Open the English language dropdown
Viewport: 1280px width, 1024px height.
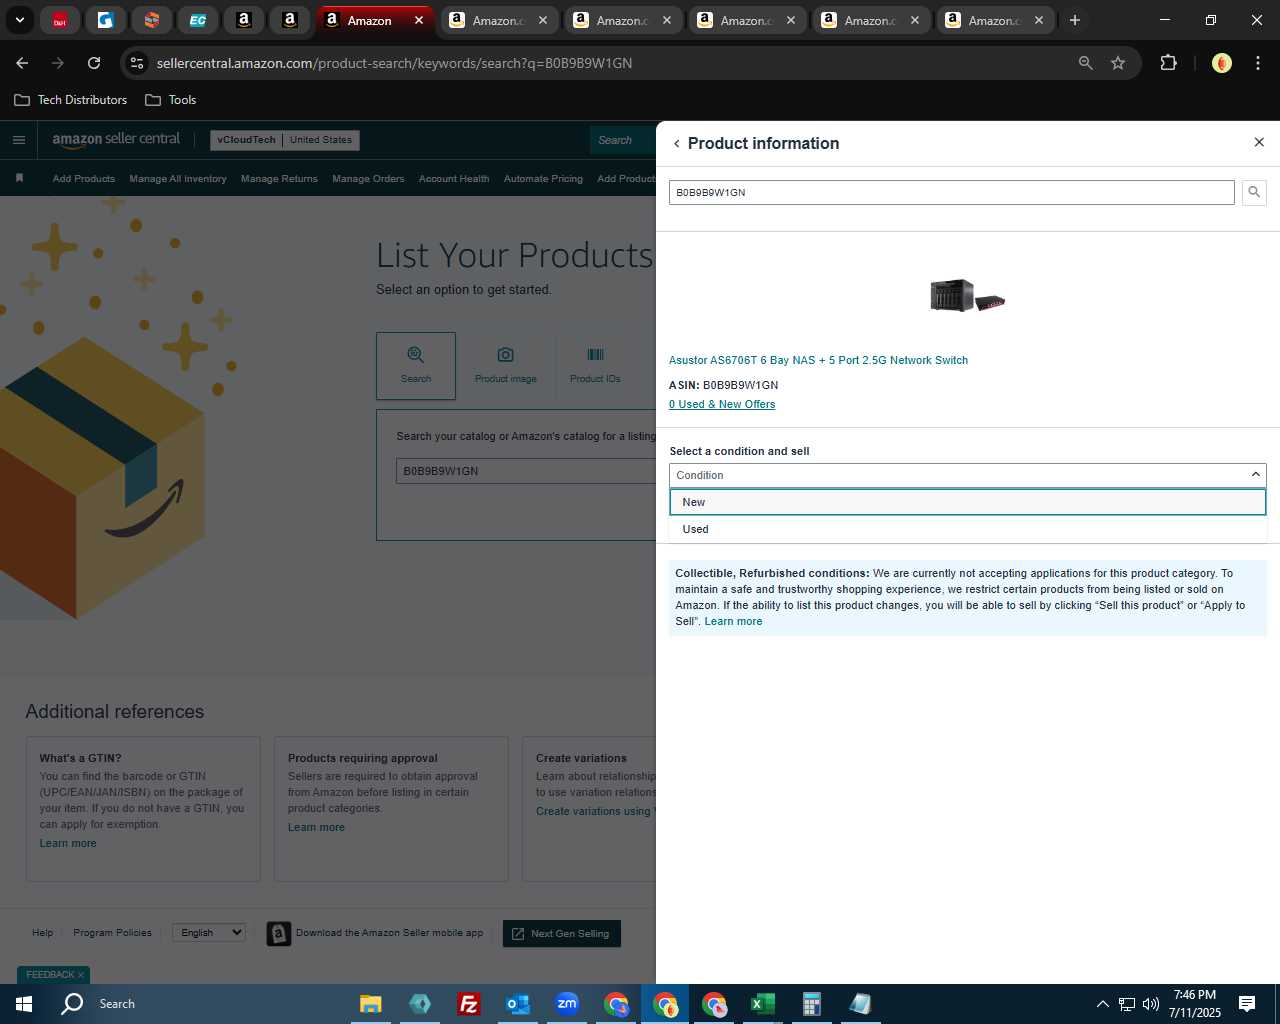click(209, 932)
